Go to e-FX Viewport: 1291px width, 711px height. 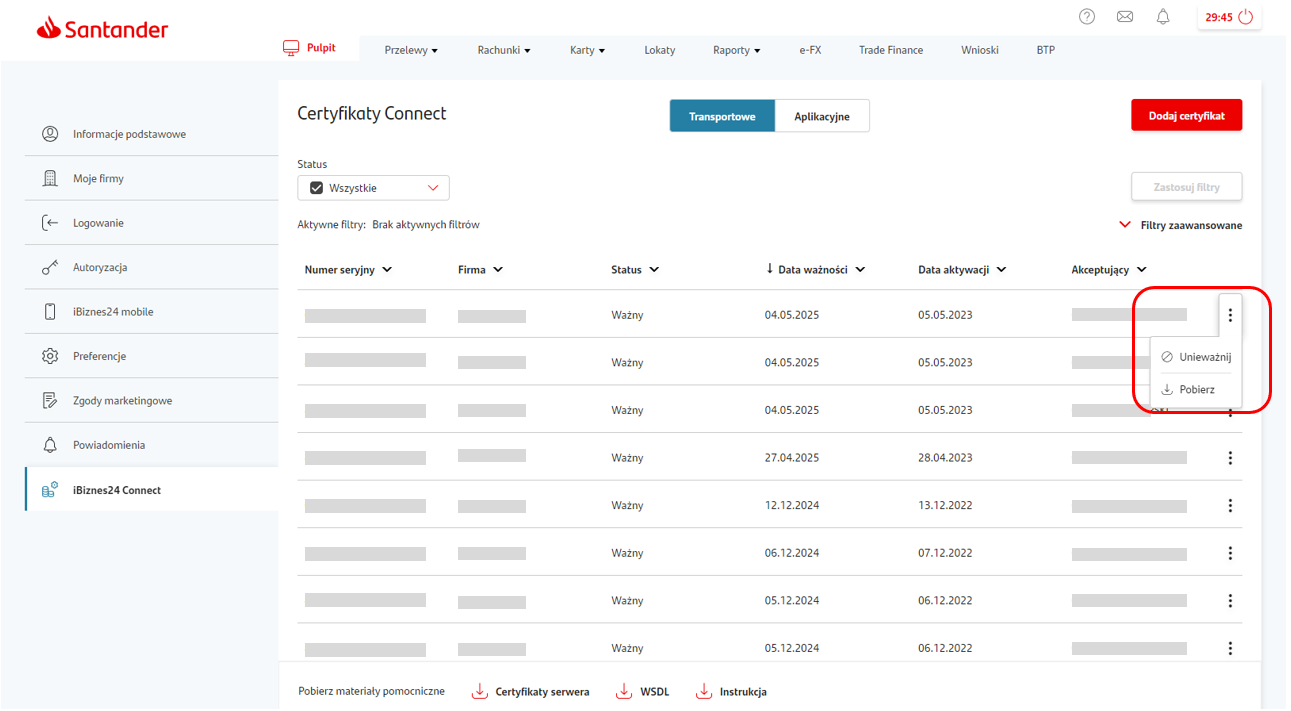pos(810,50)
